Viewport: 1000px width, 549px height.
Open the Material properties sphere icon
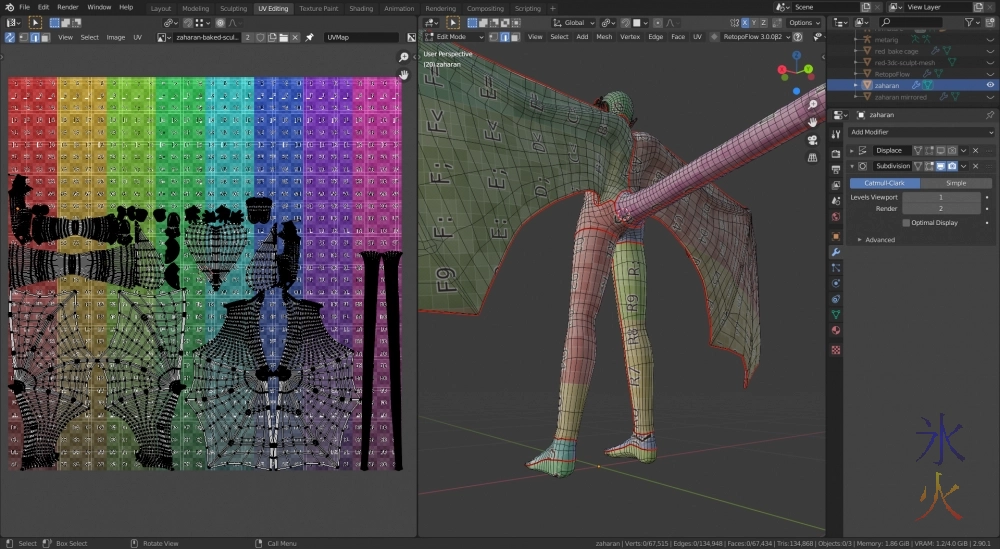[835, 331]
